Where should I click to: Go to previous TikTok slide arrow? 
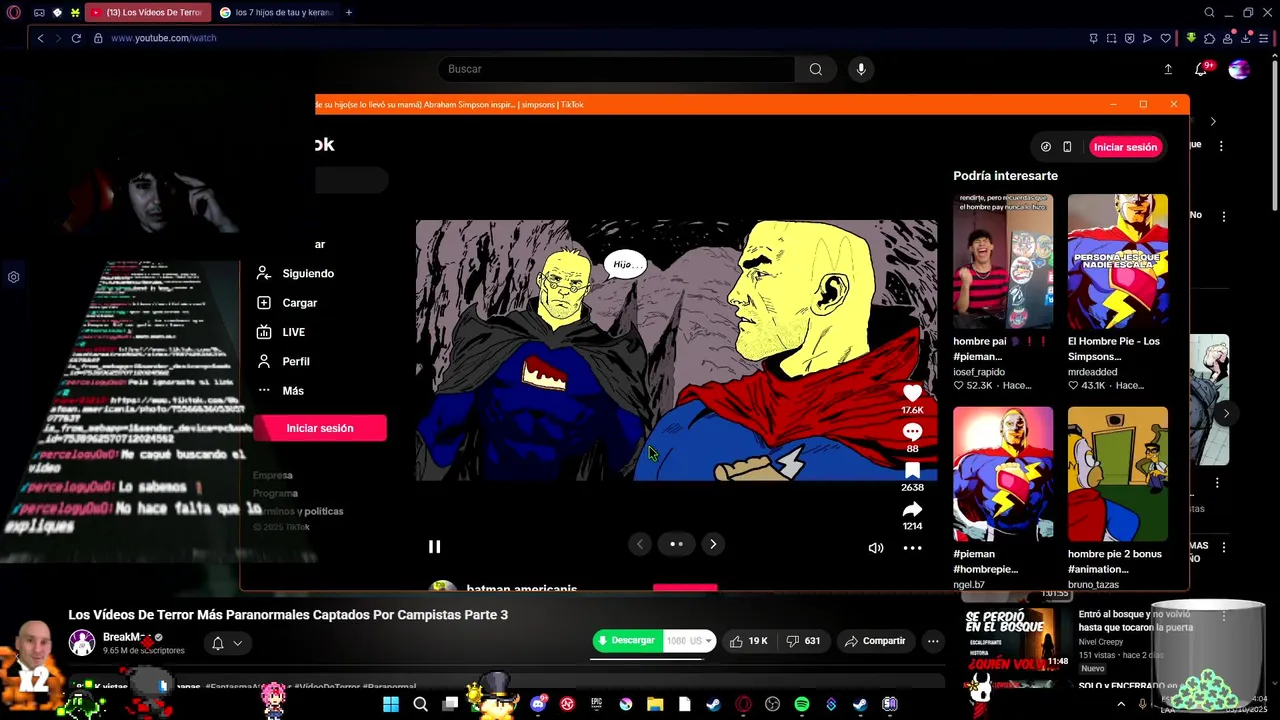pyautogui.click(x=640, y=544)
